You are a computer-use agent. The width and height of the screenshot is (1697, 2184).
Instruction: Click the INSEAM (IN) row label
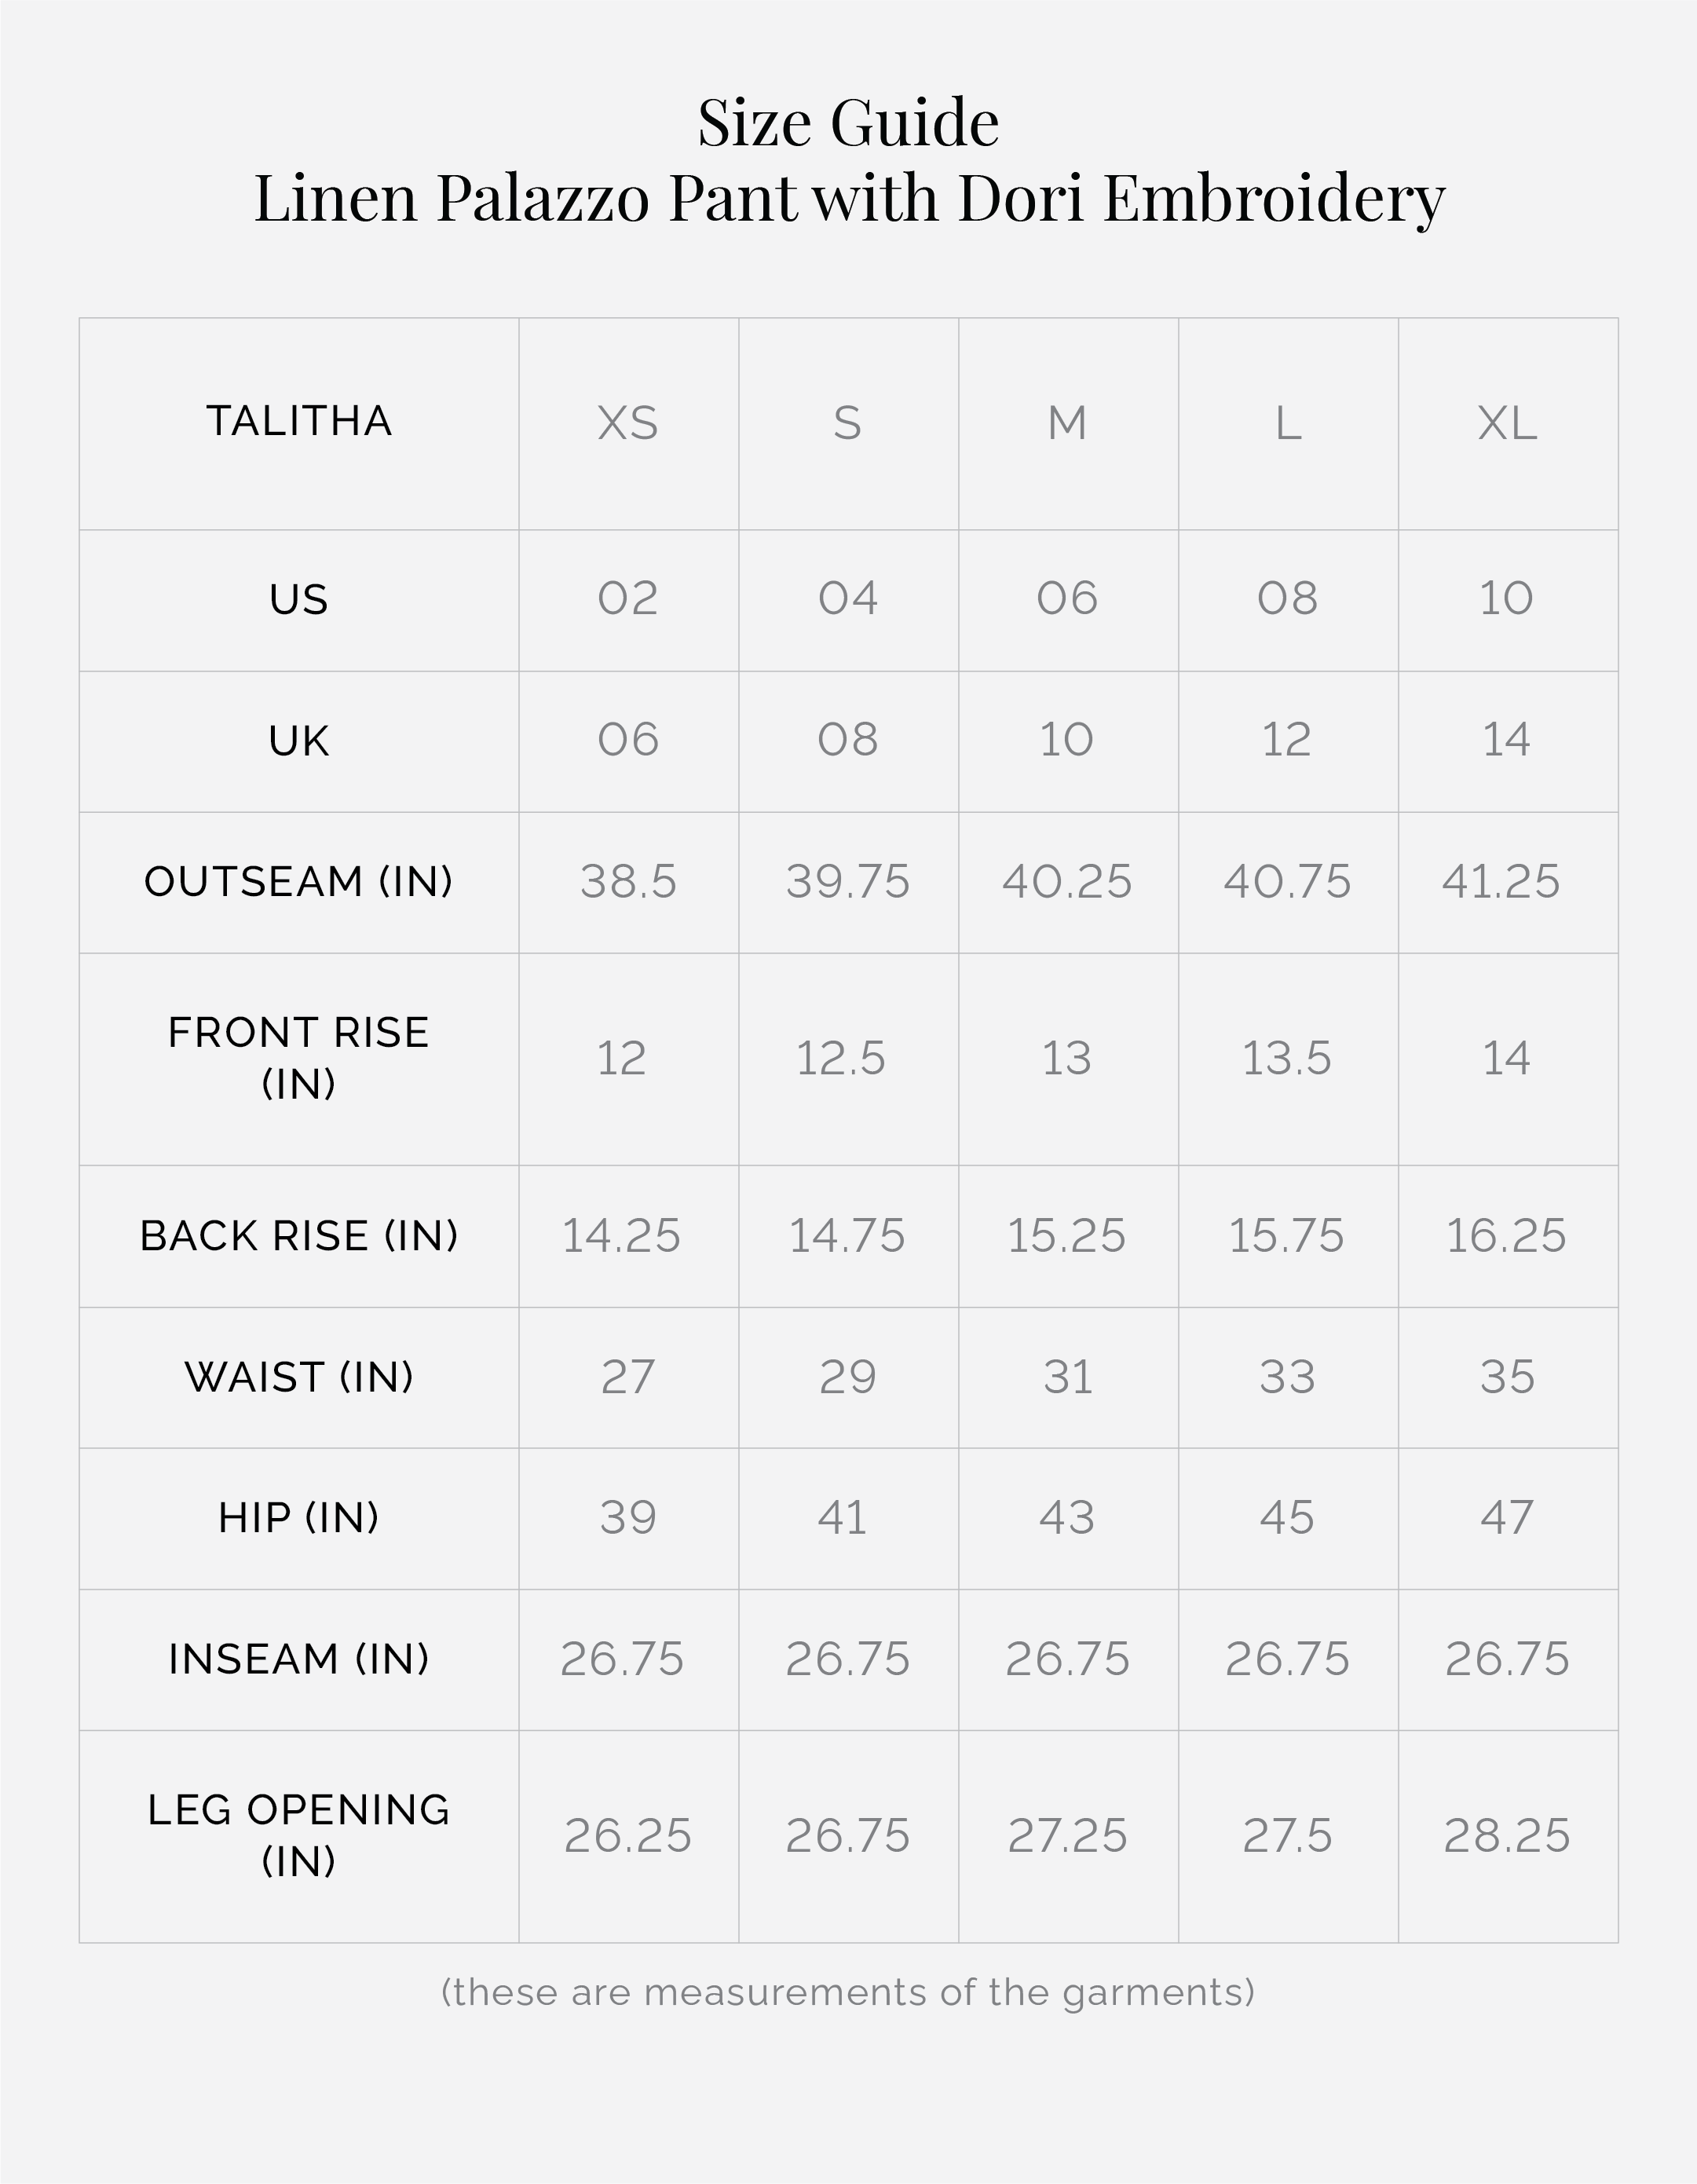[299, 1659]
